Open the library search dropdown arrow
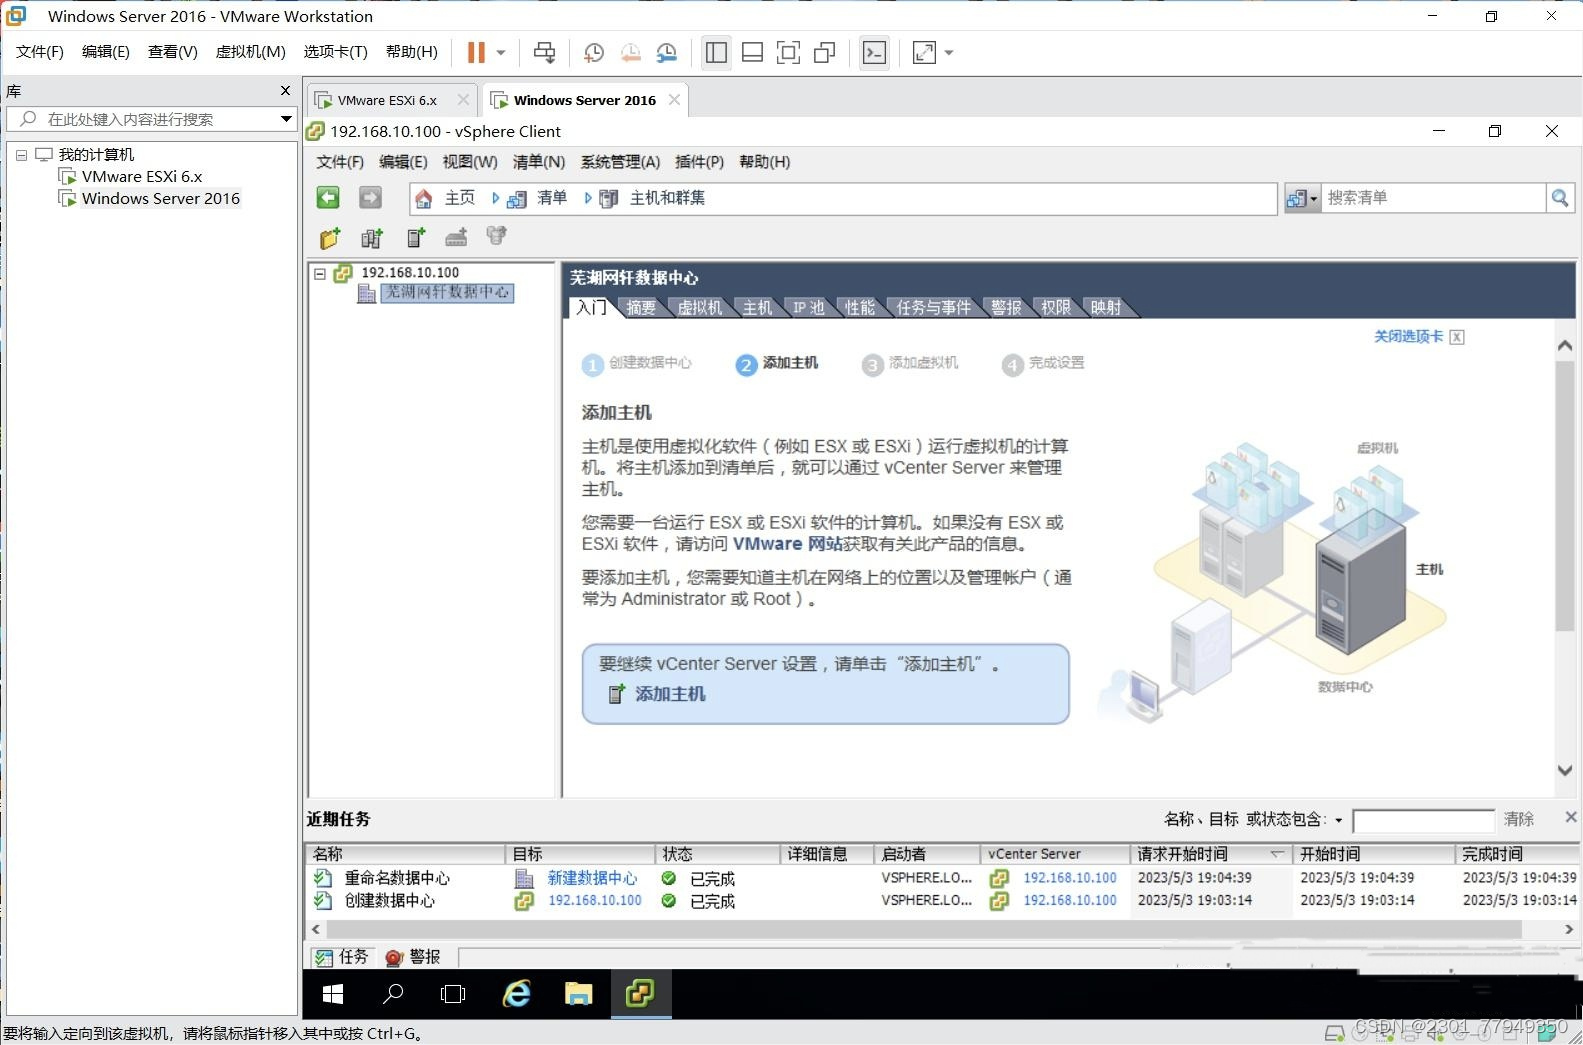 click(x=286, y=119)
